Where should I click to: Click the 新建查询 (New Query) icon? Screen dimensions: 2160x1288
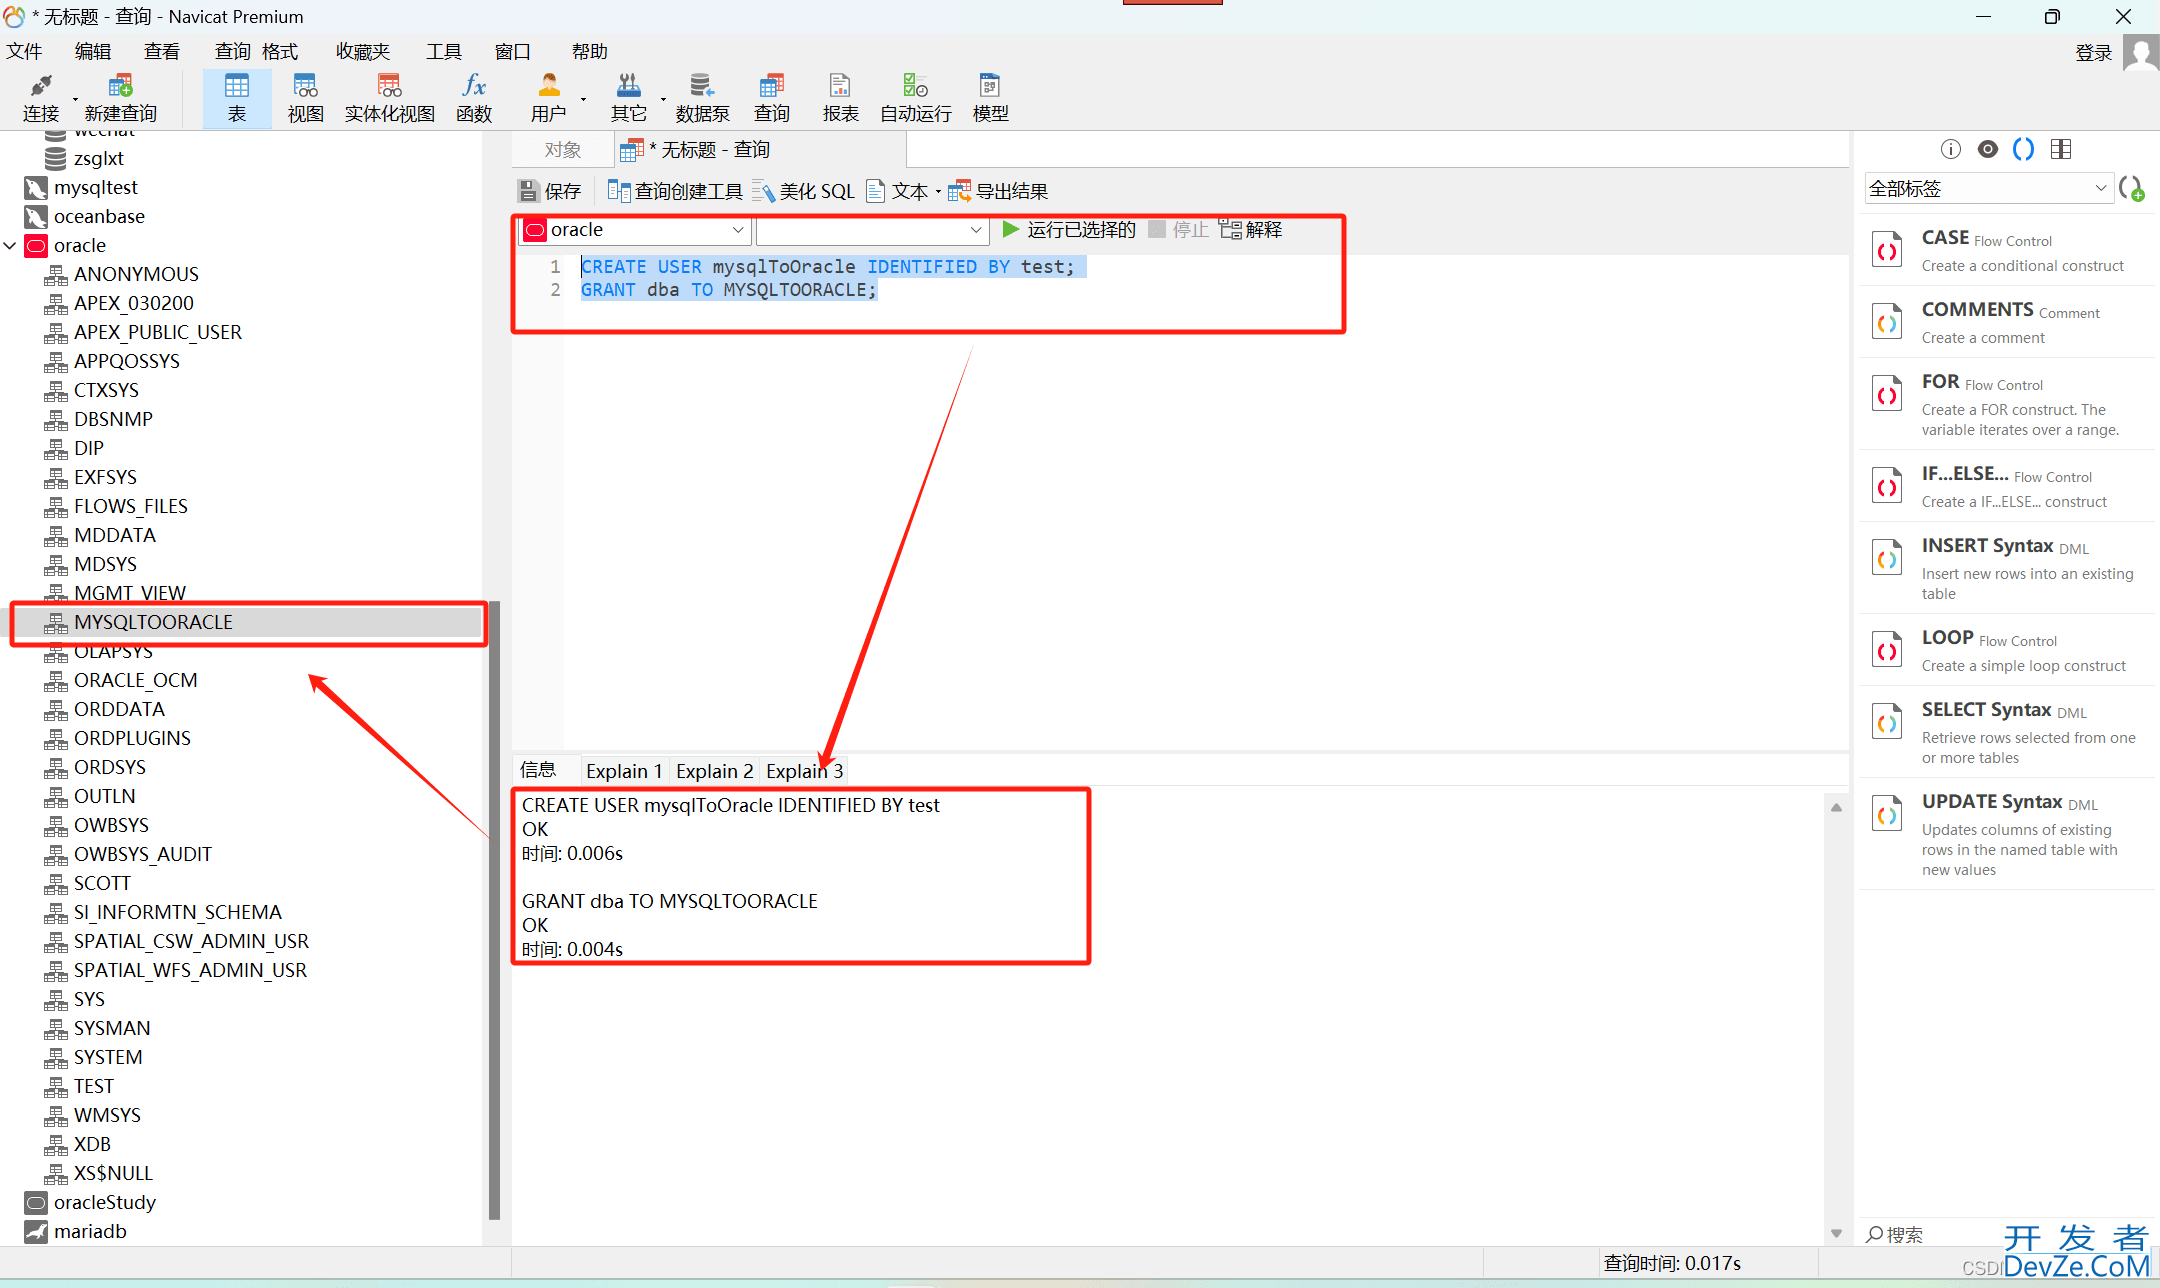point(121,98)
